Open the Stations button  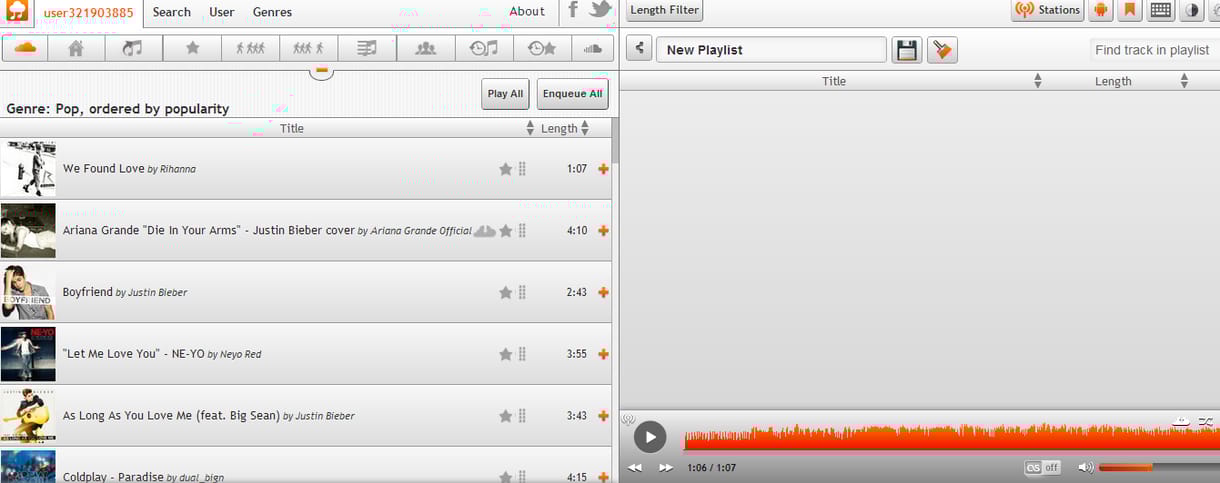coord(1048,10)
